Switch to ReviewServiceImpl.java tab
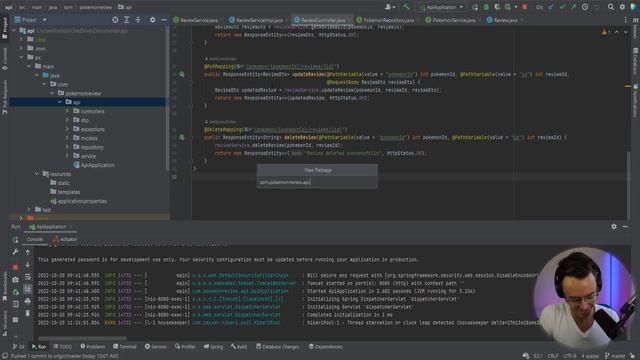This screenshot has height=360, width=640. click(x=258, y=20)
